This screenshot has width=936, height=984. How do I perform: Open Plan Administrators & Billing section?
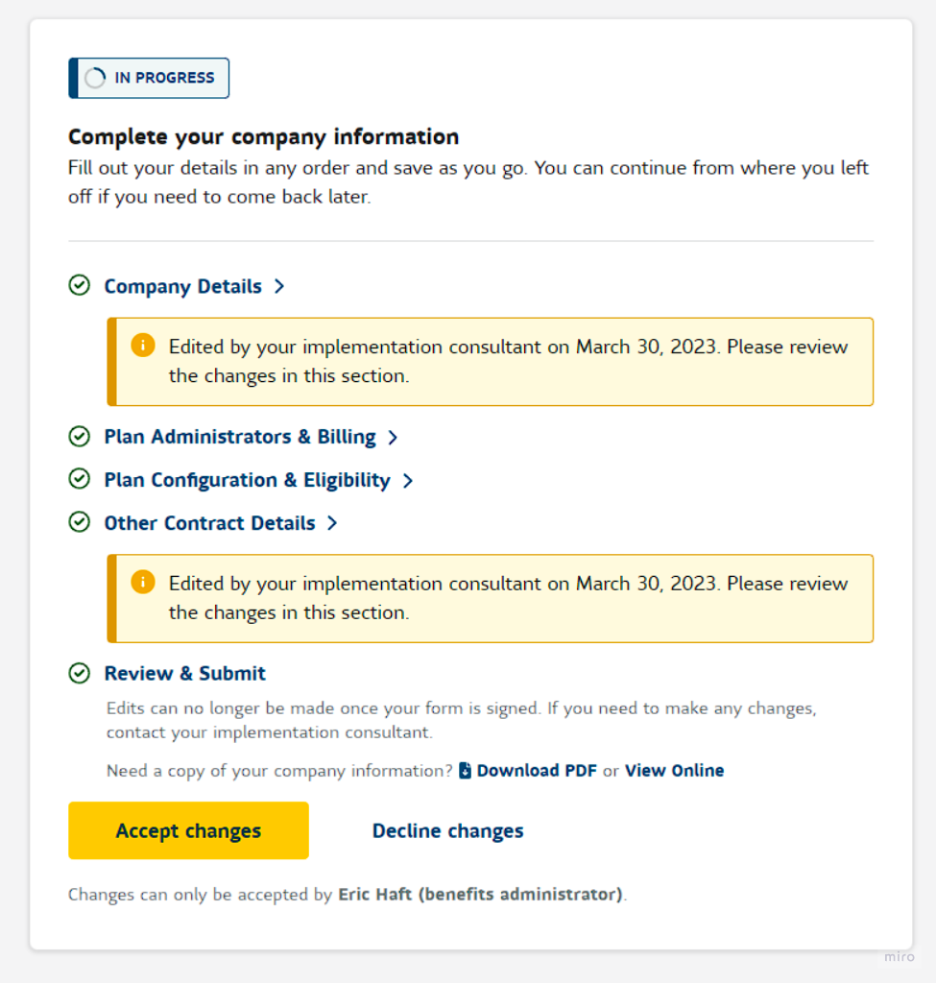(x=240, y=437)
